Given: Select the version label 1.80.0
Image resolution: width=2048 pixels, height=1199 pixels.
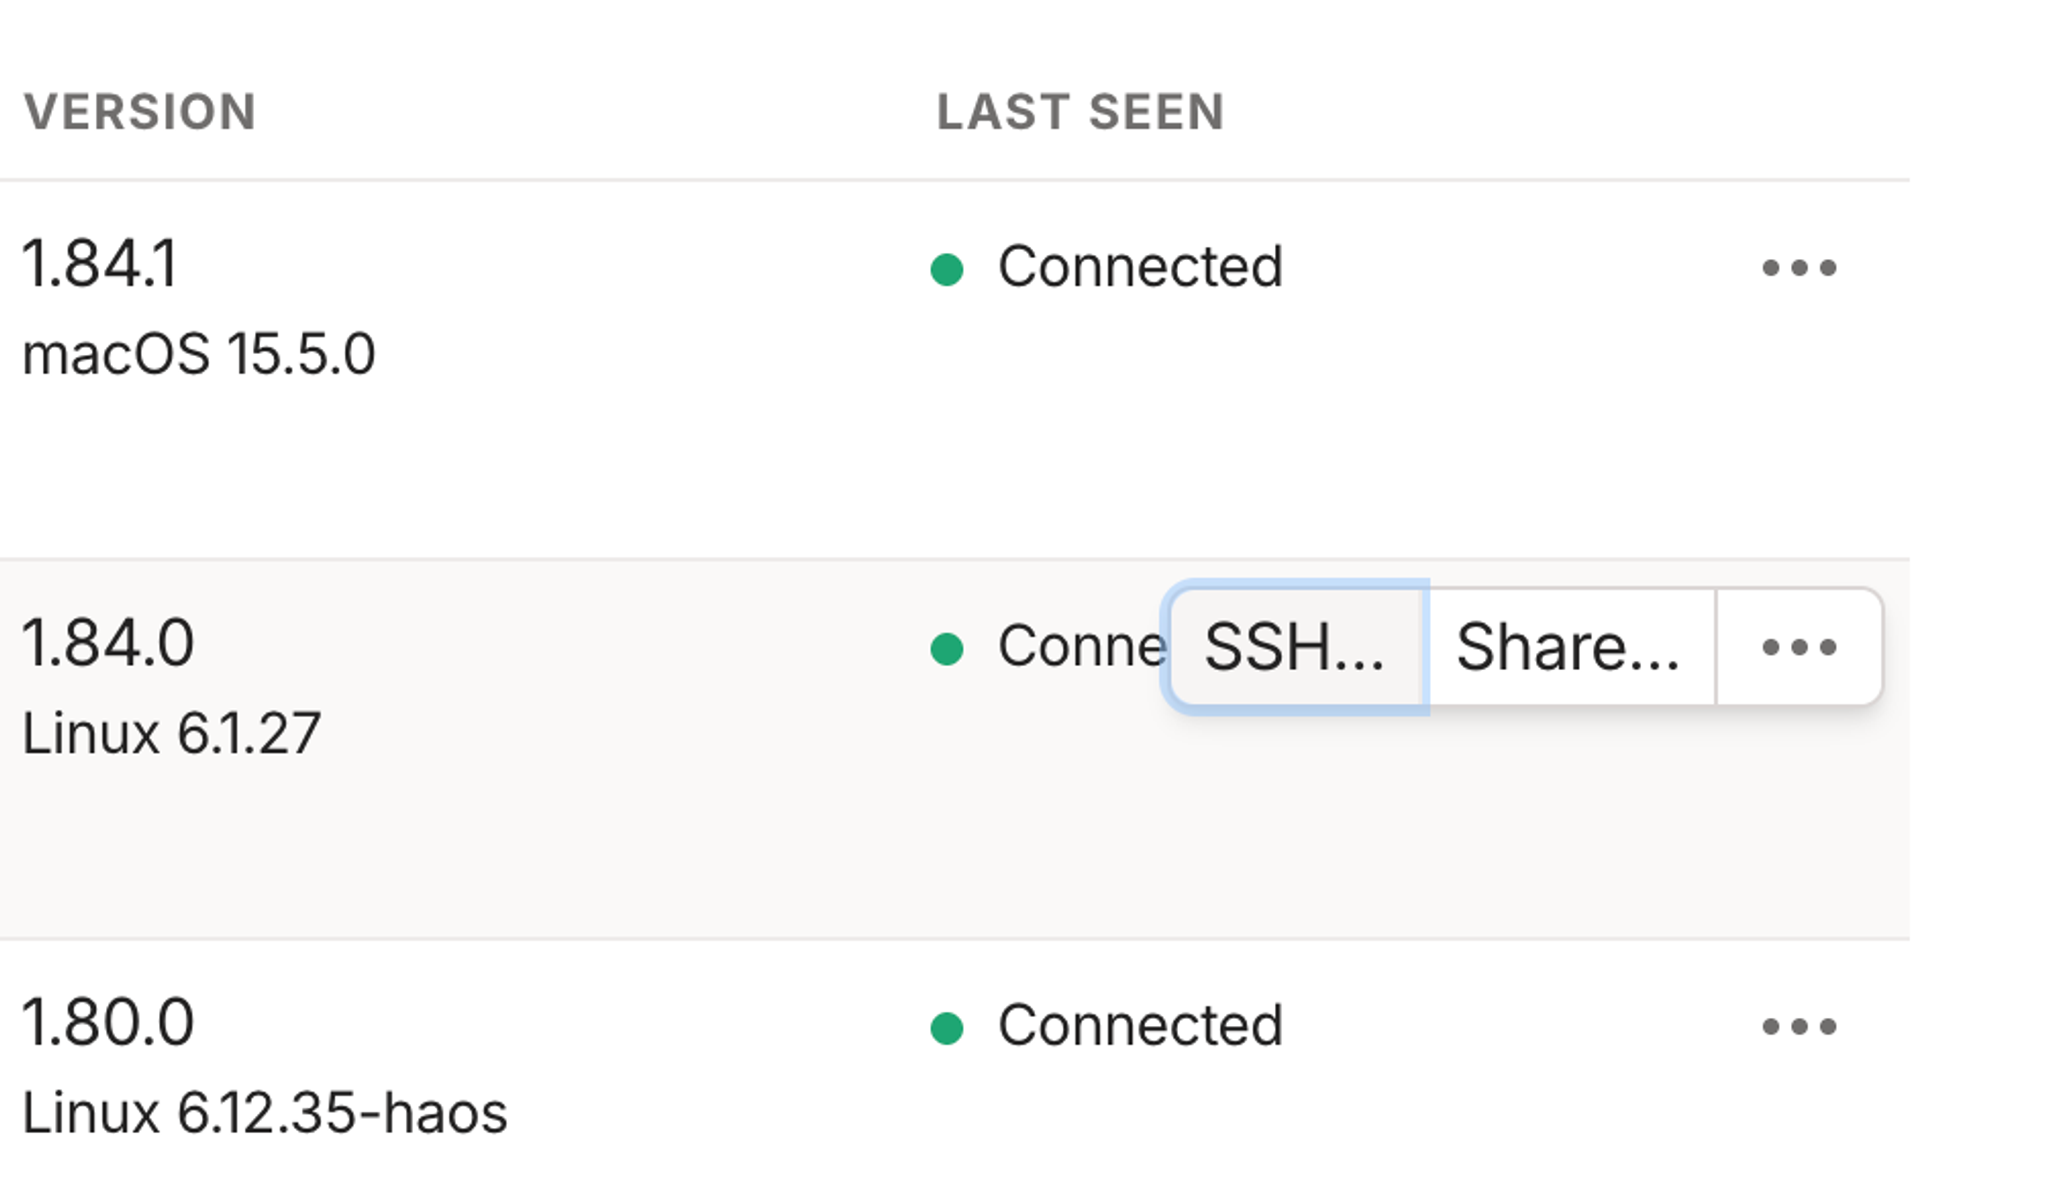Looking at the screenshot, I should pyautogui.click(x=107, y=1022).
